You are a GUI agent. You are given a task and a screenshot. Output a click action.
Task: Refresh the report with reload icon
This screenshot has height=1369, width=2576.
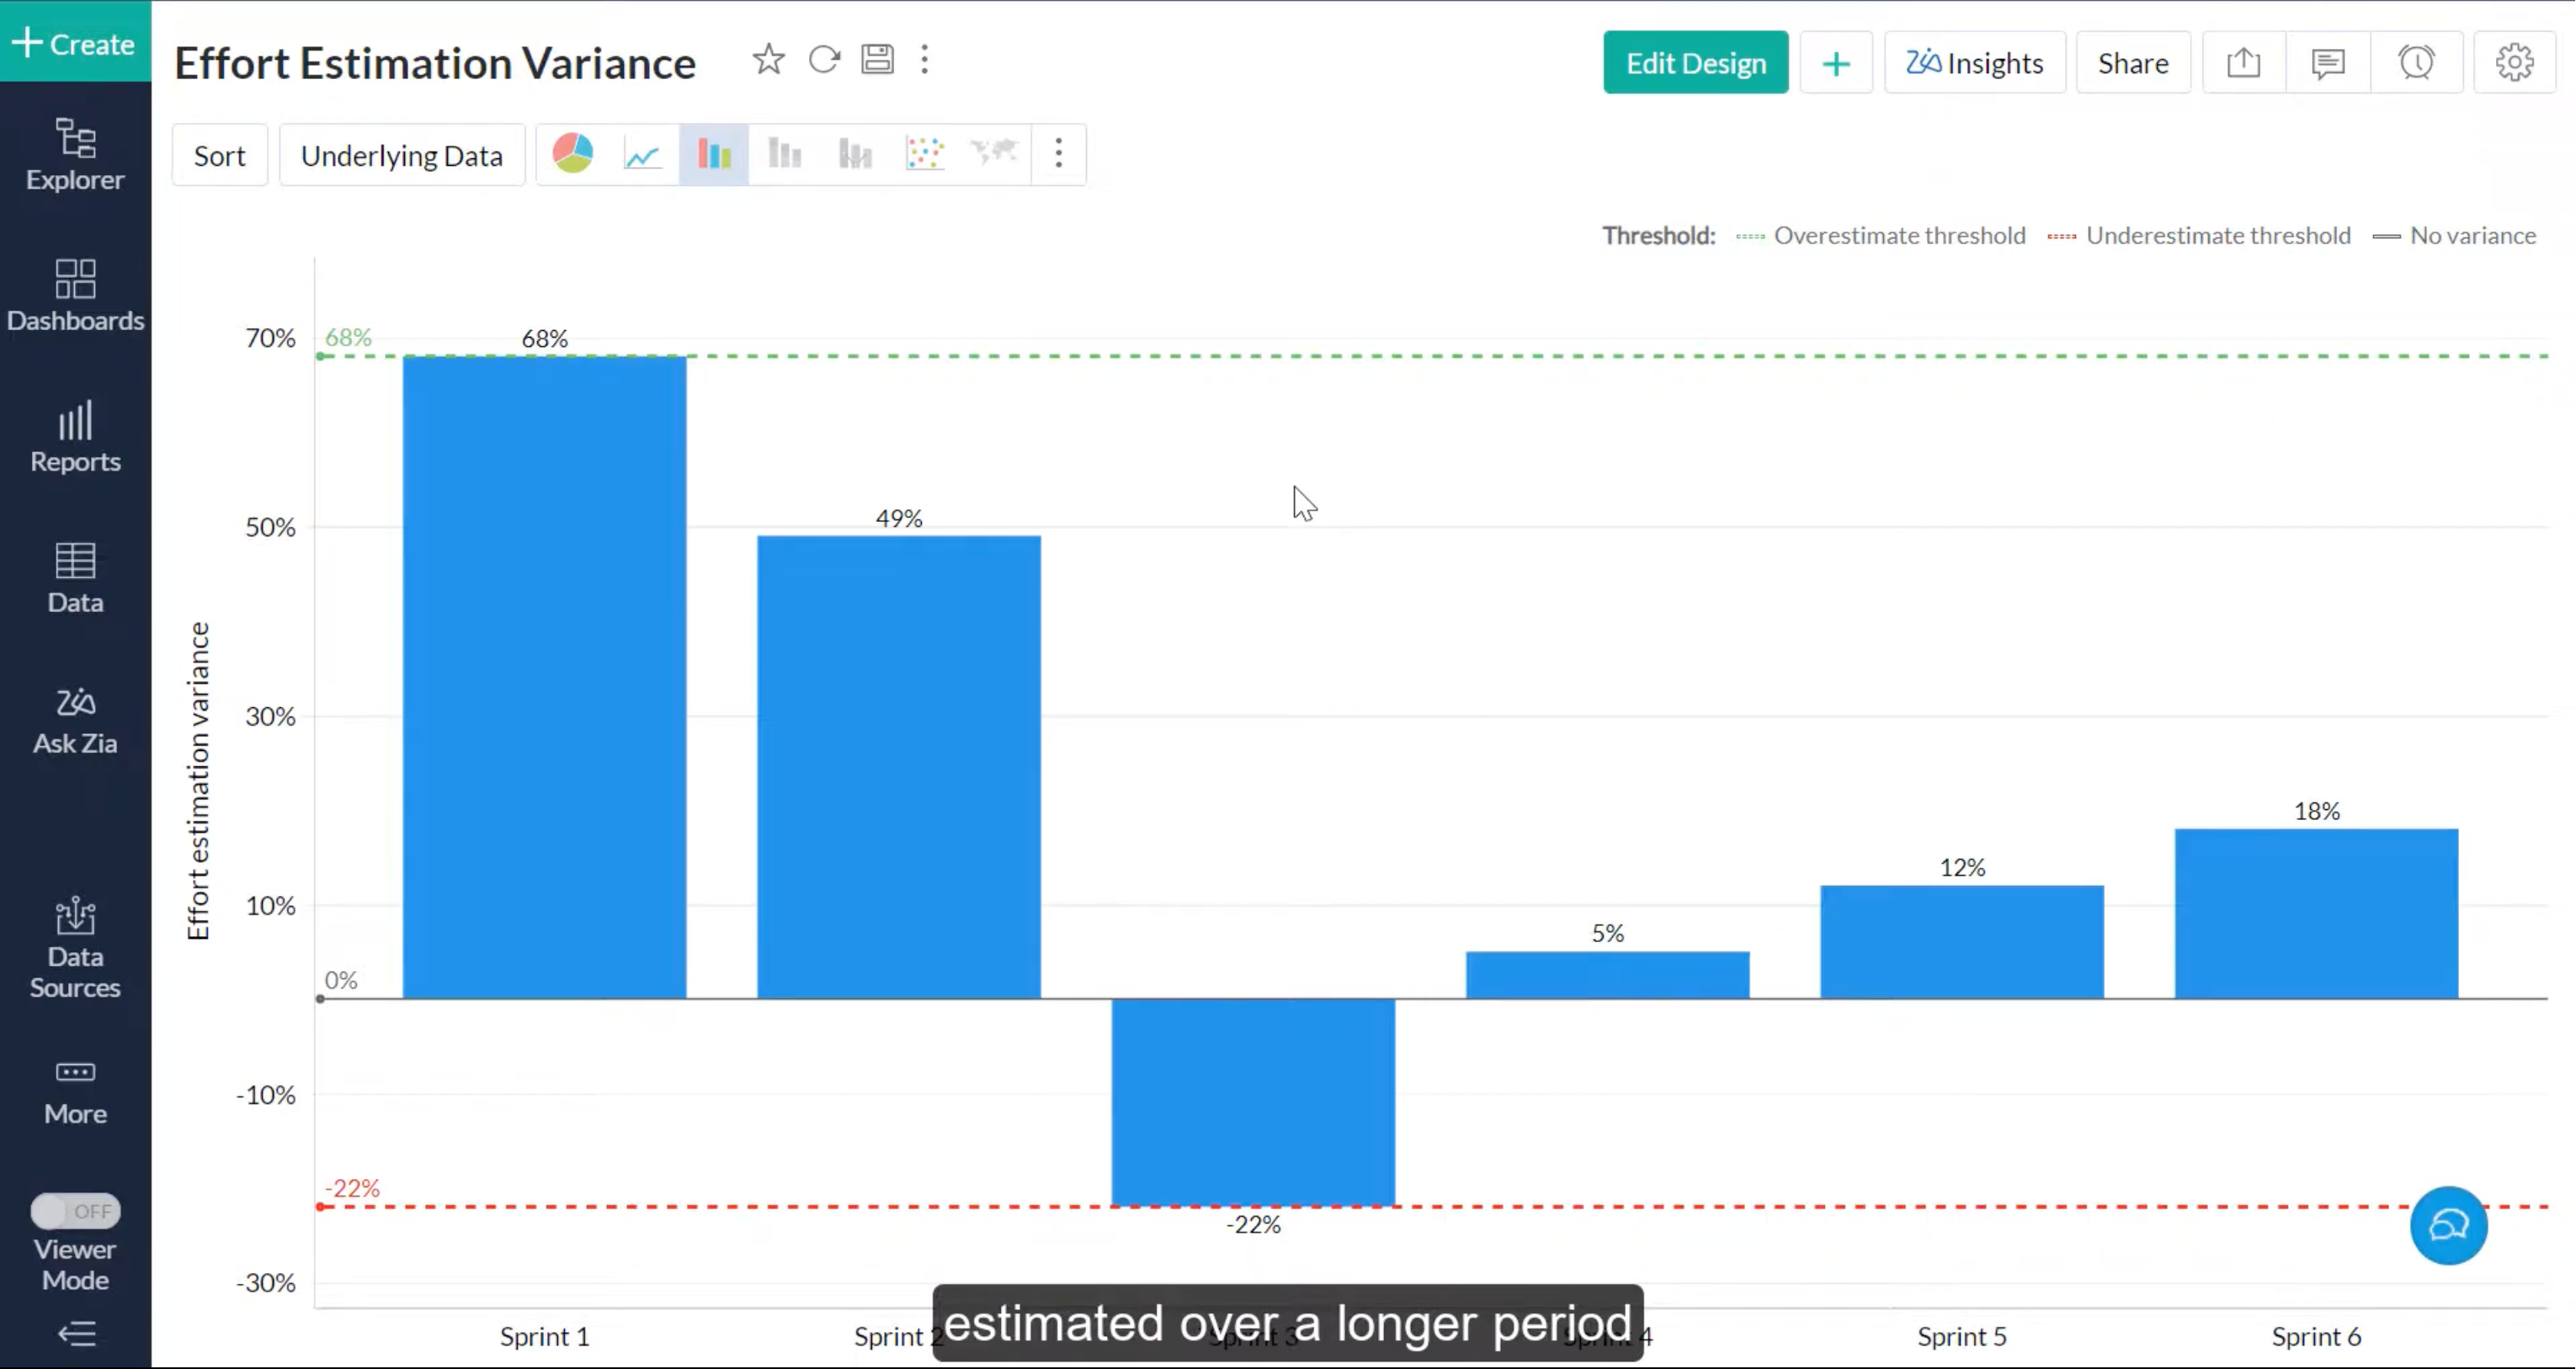[824, 60]
